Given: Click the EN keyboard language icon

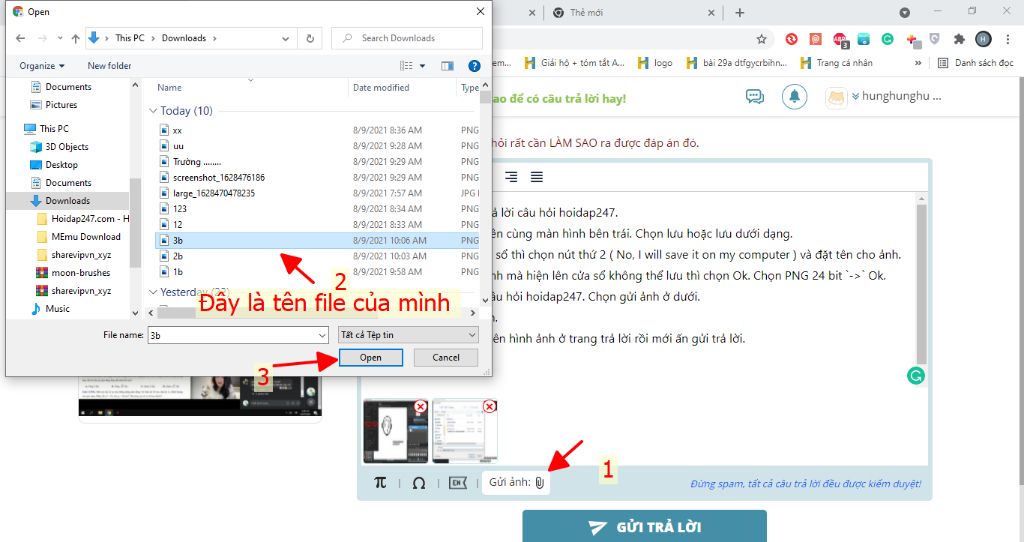Looking at the screenshot, I should 458,483.
